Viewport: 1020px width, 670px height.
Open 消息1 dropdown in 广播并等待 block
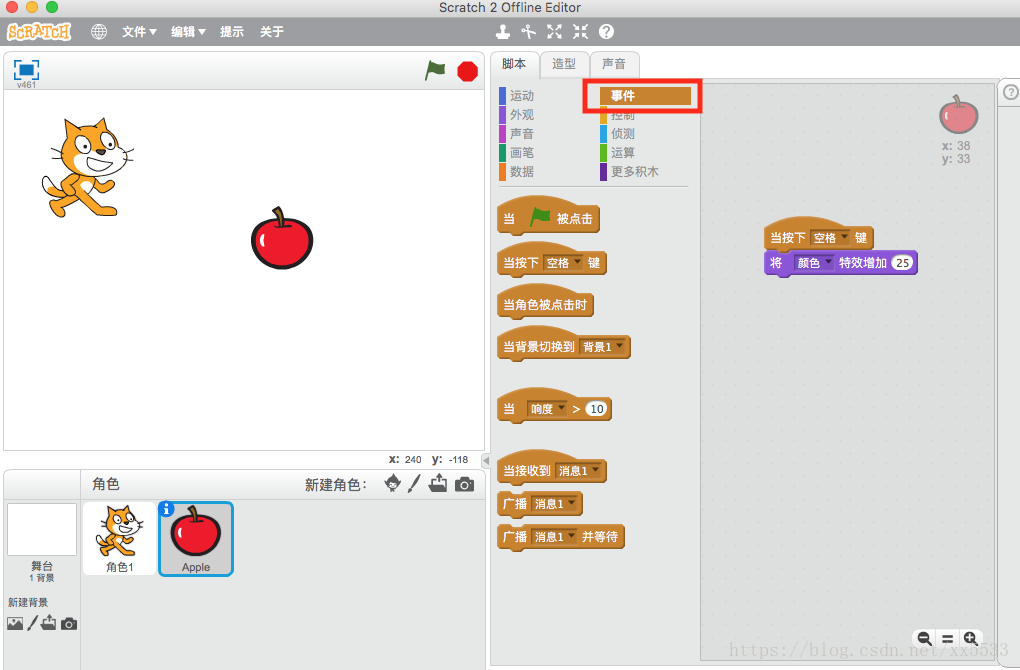[x=554, y=537]
